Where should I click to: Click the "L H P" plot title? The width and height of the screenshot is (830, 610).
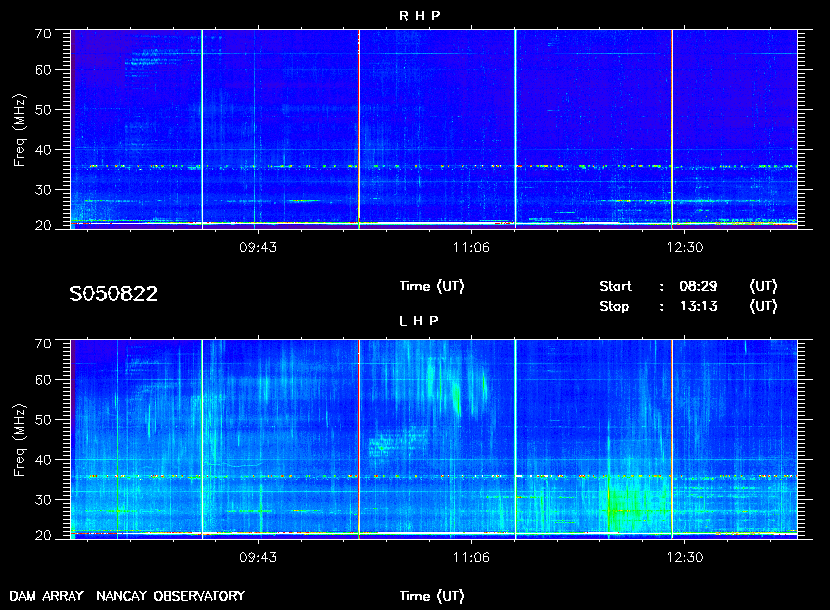click(419, 320)
